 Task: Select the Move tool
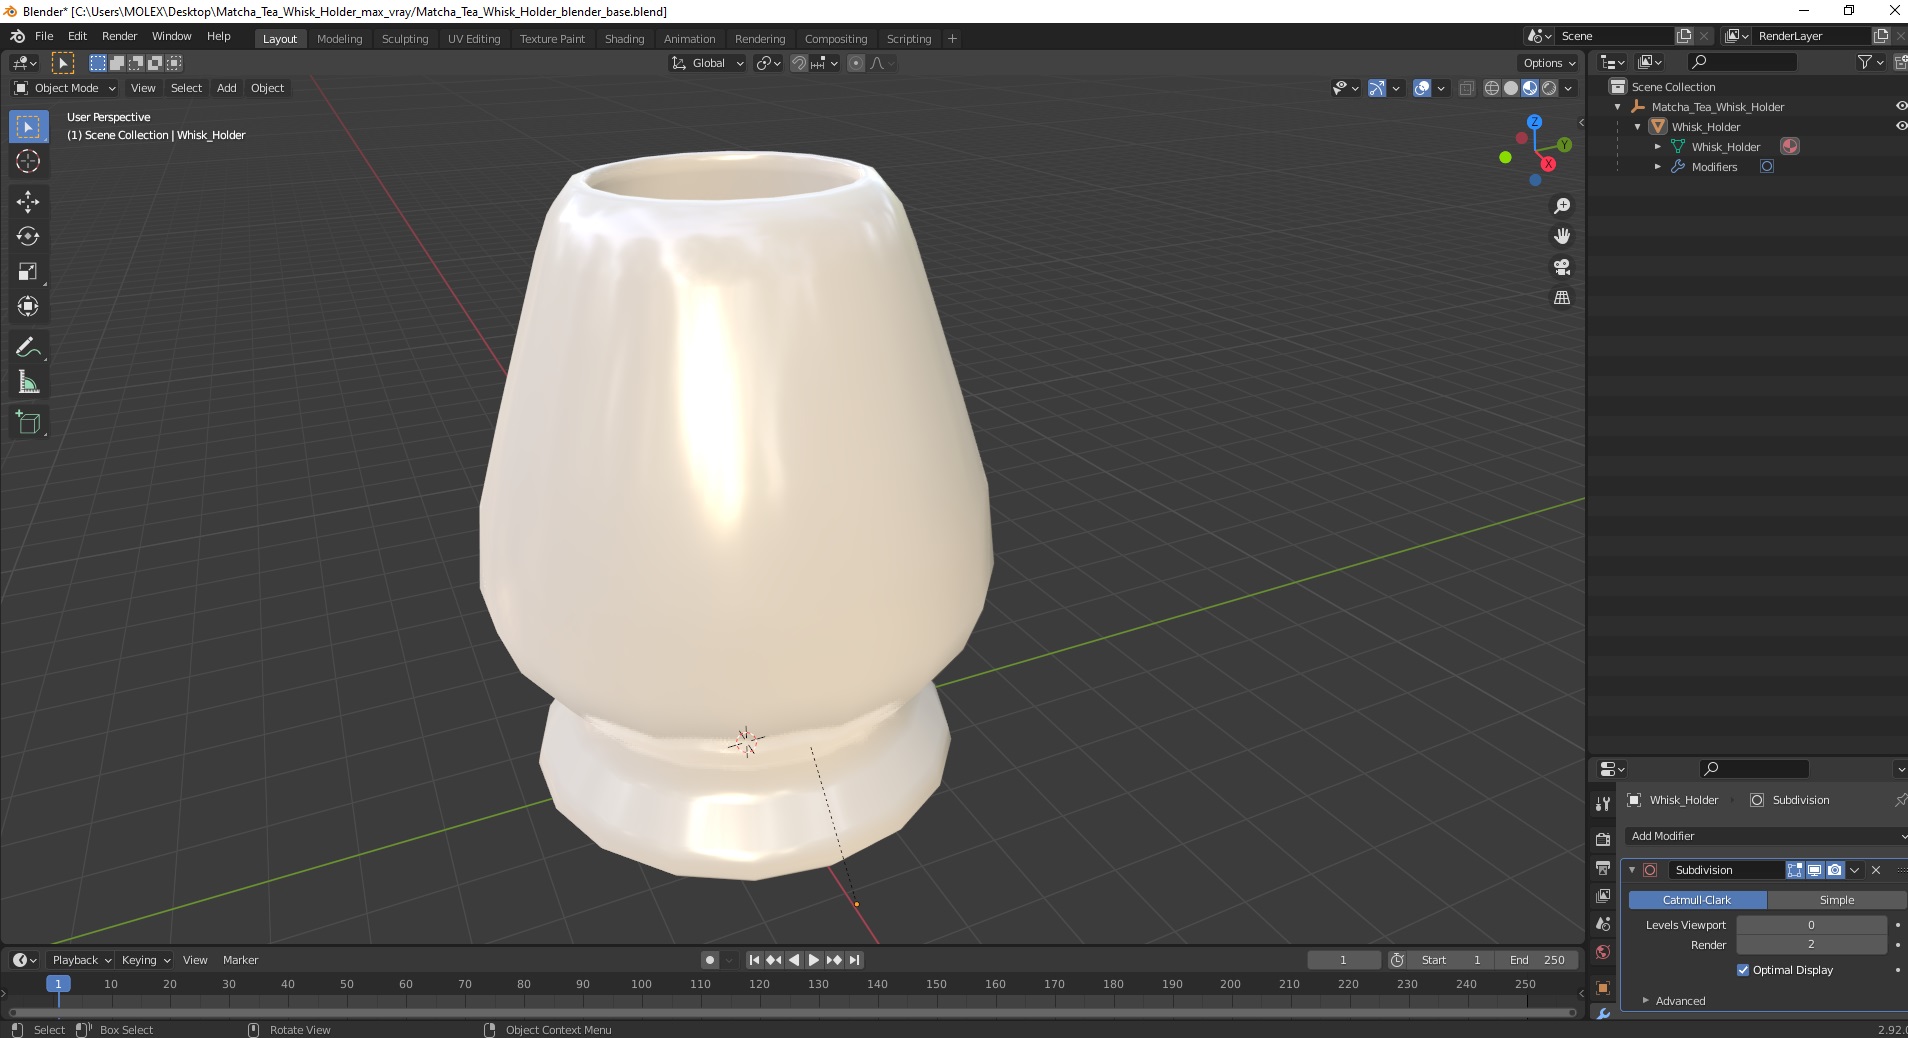coord(28,202)
